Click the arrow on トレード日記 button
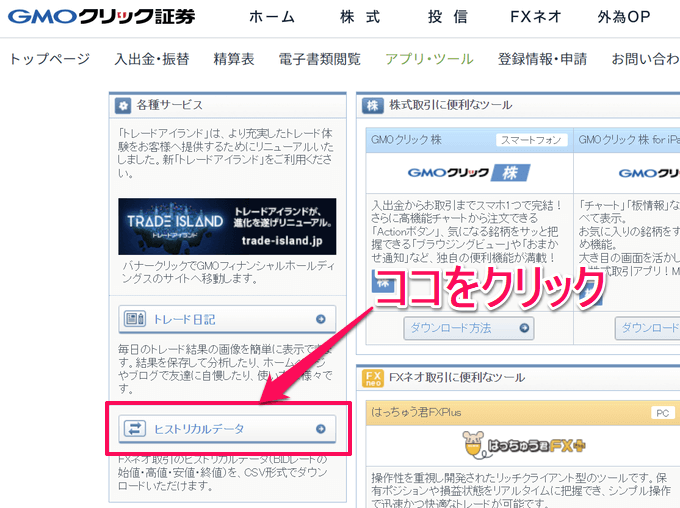680x508 pixels. point(320,319)
